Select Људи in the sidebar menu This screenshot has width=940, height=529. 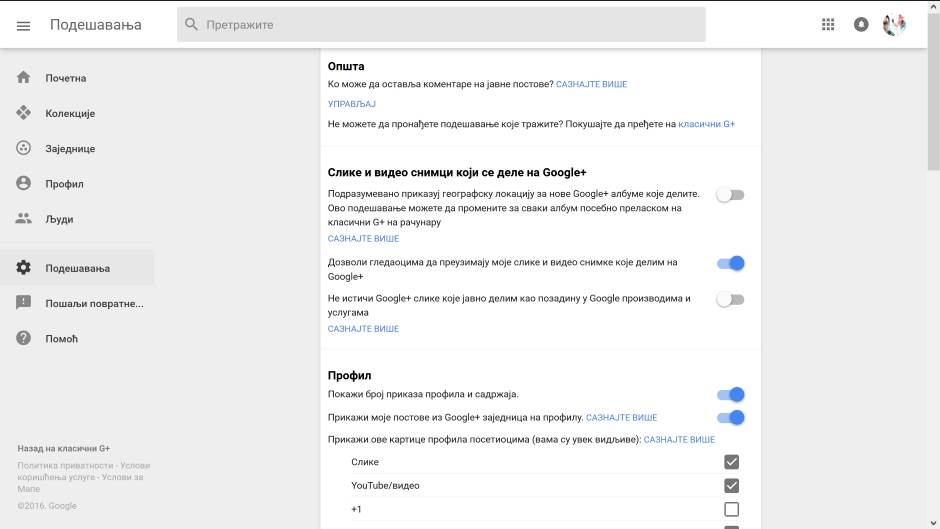click(59, 219)
